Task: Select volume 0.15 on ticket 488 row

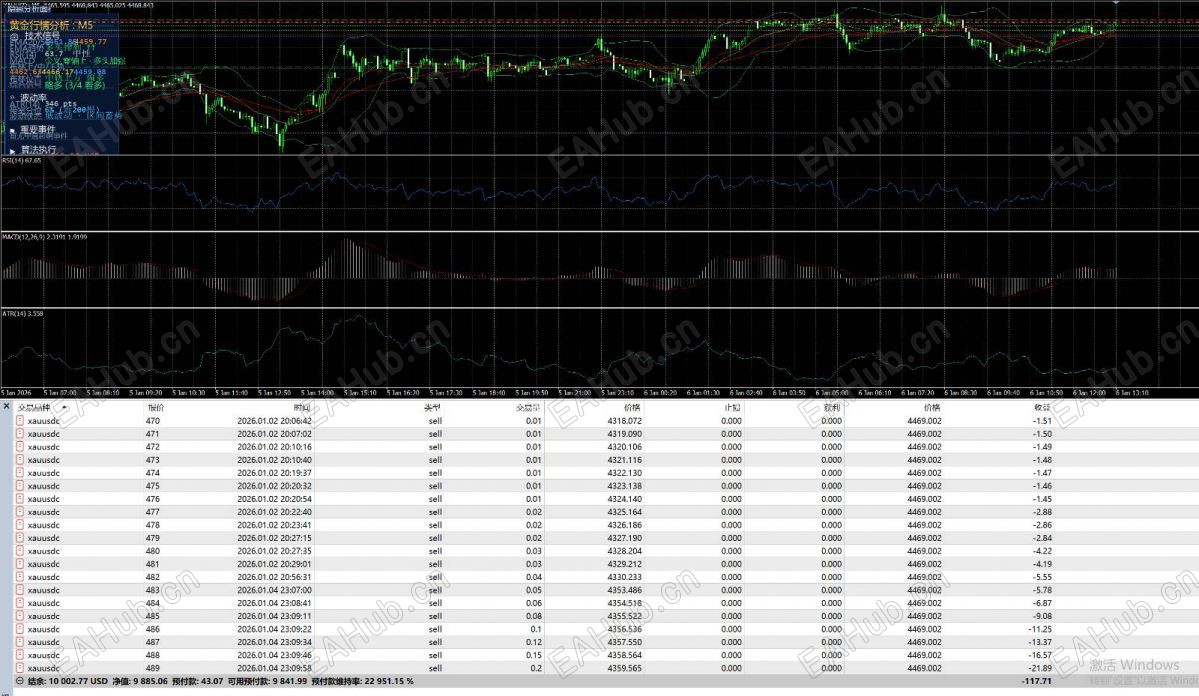Action: point(534,655)
